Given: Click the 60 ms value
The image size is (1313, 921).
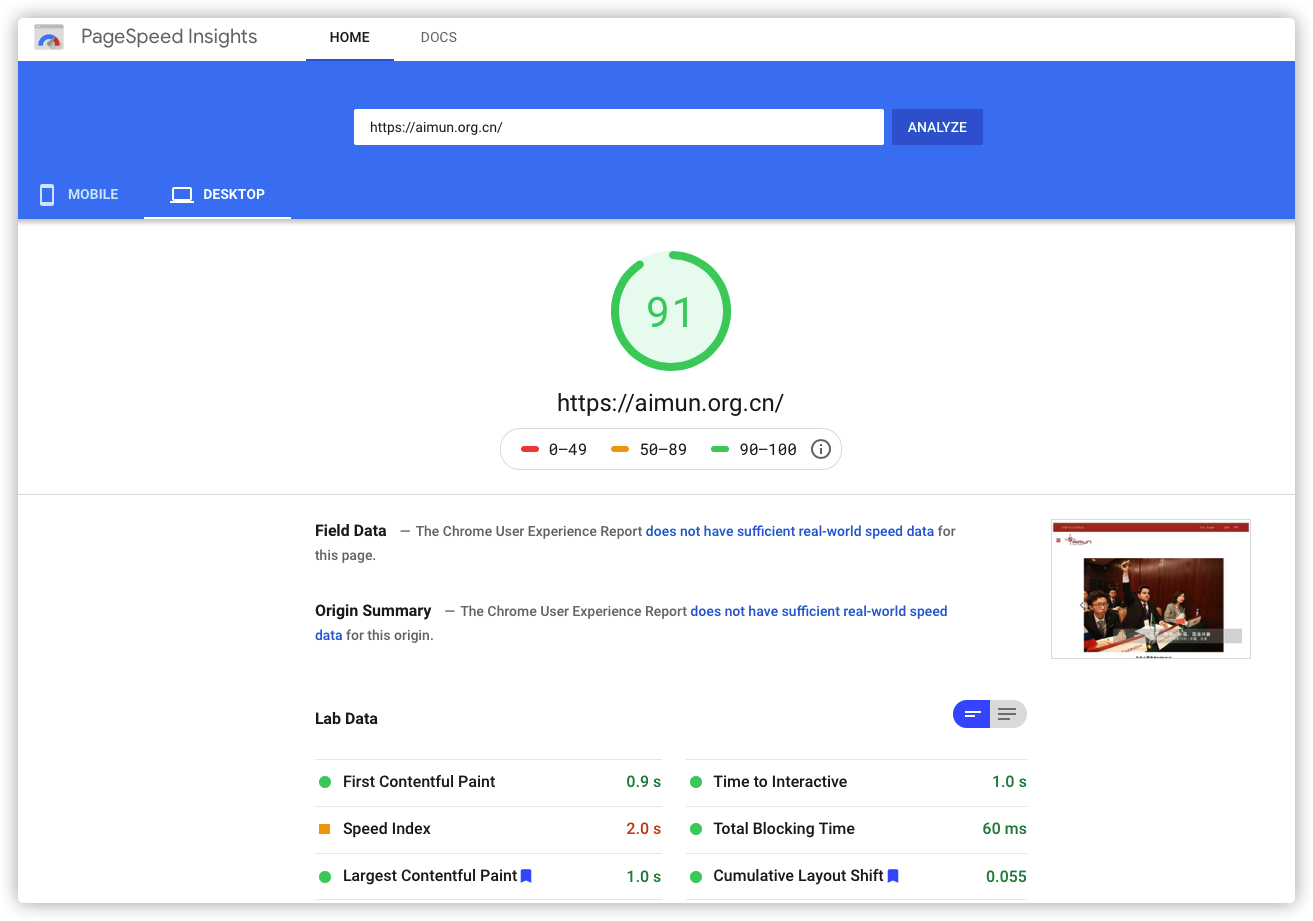Looking at the screenshot, I should point(1005,829).
